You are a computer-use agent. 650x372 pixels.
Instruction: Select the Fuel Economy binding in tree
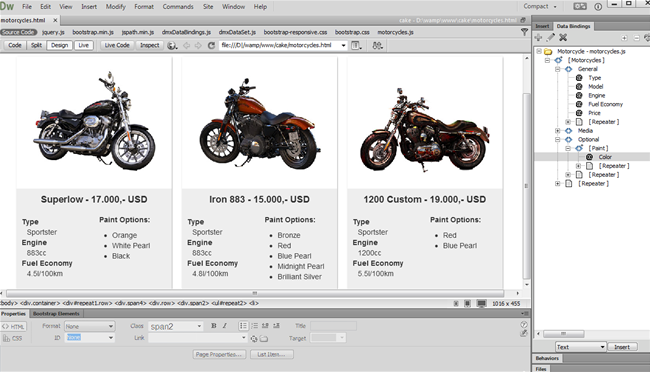(605, 104)
